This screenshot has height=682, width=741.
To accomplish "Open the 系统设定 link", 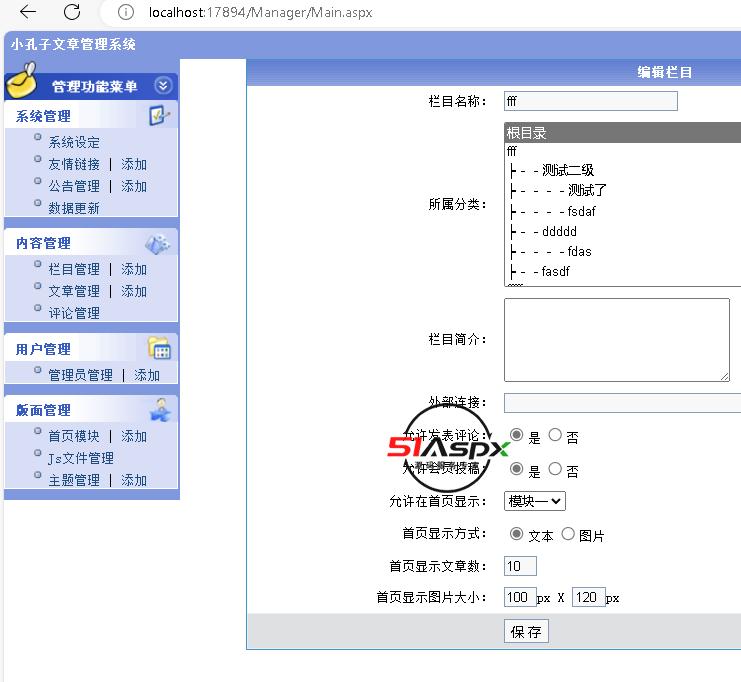I will 74,142.
